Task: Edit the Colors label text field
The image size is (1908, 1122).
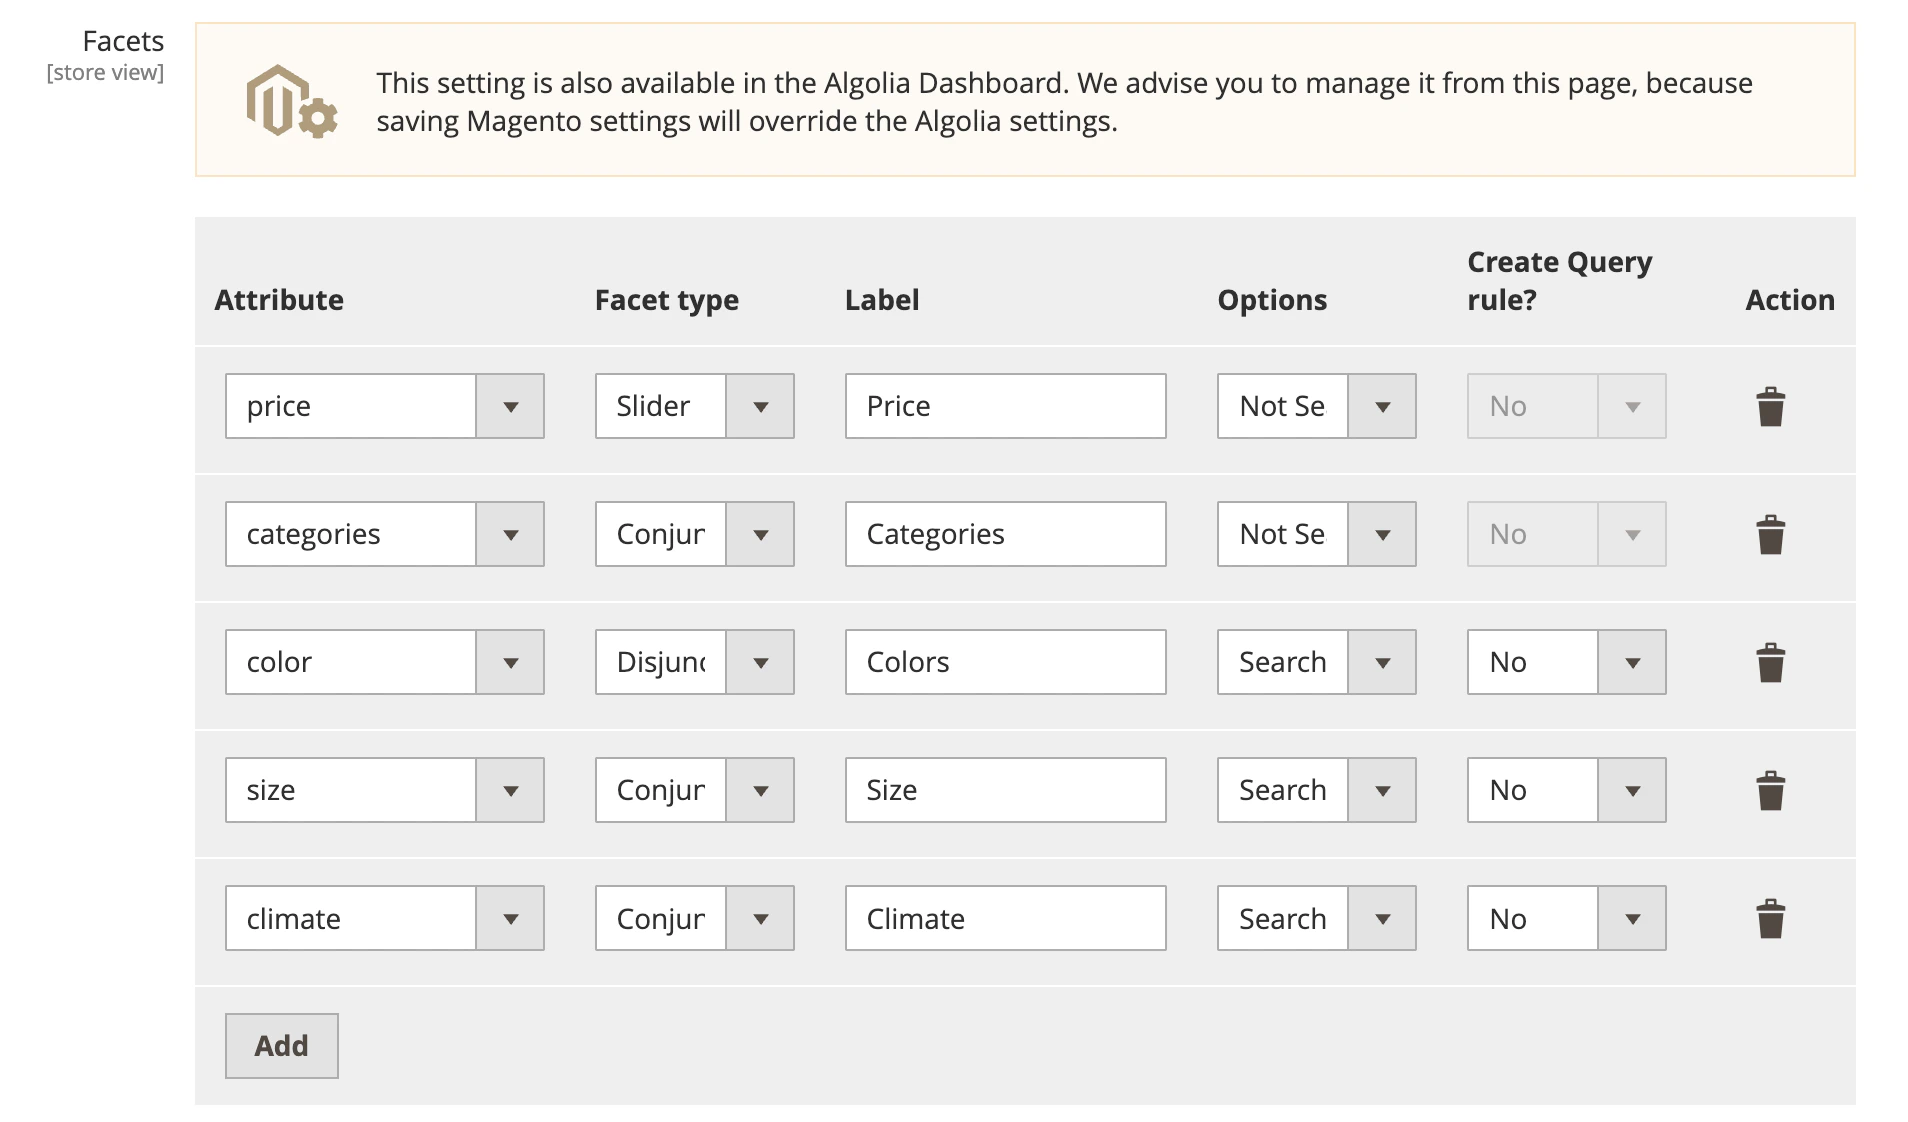Action: coord(1004,661)
